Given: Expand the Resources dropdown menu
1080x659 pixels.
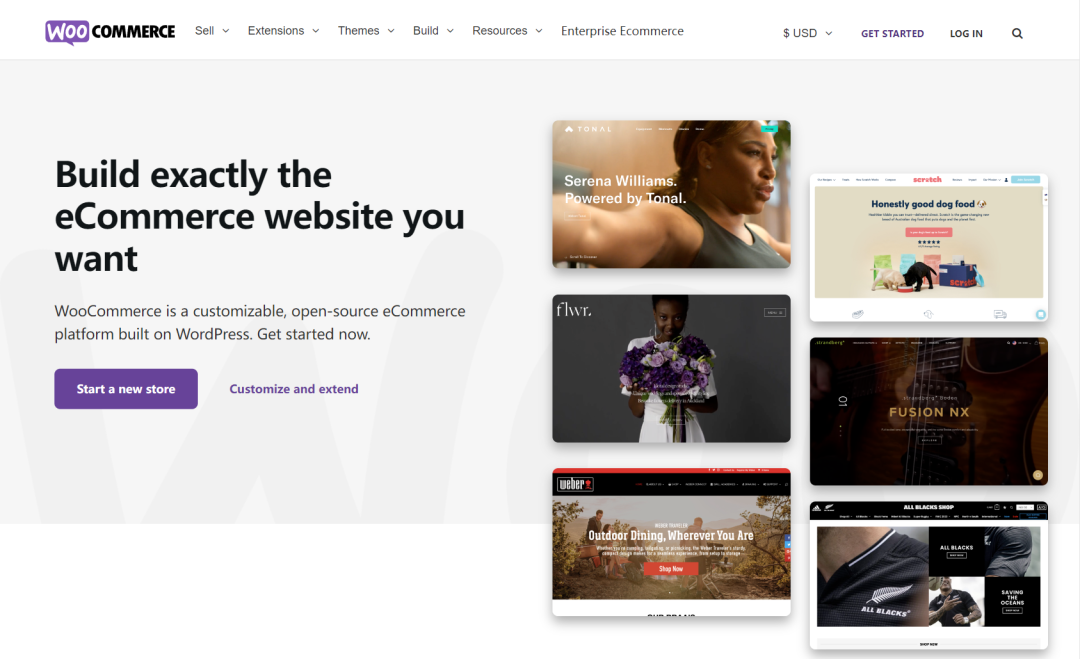Looking at the screenshot, I should 506,30.
